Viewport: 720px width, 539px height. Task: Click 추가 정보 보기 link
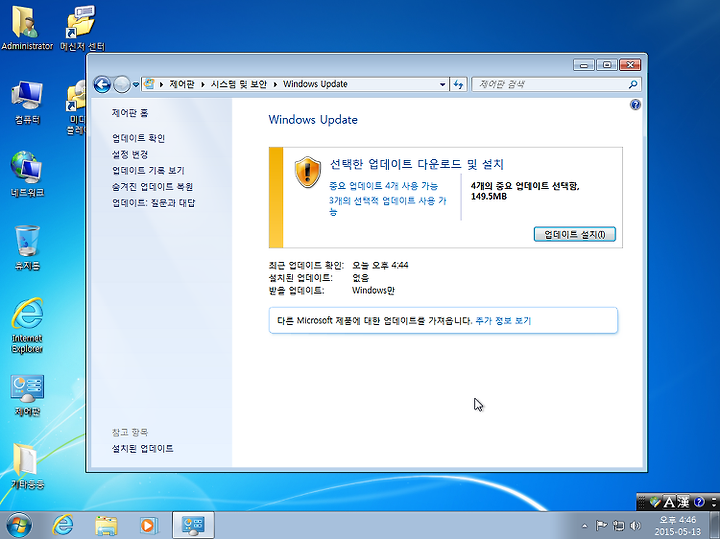[x=503, y=320]
